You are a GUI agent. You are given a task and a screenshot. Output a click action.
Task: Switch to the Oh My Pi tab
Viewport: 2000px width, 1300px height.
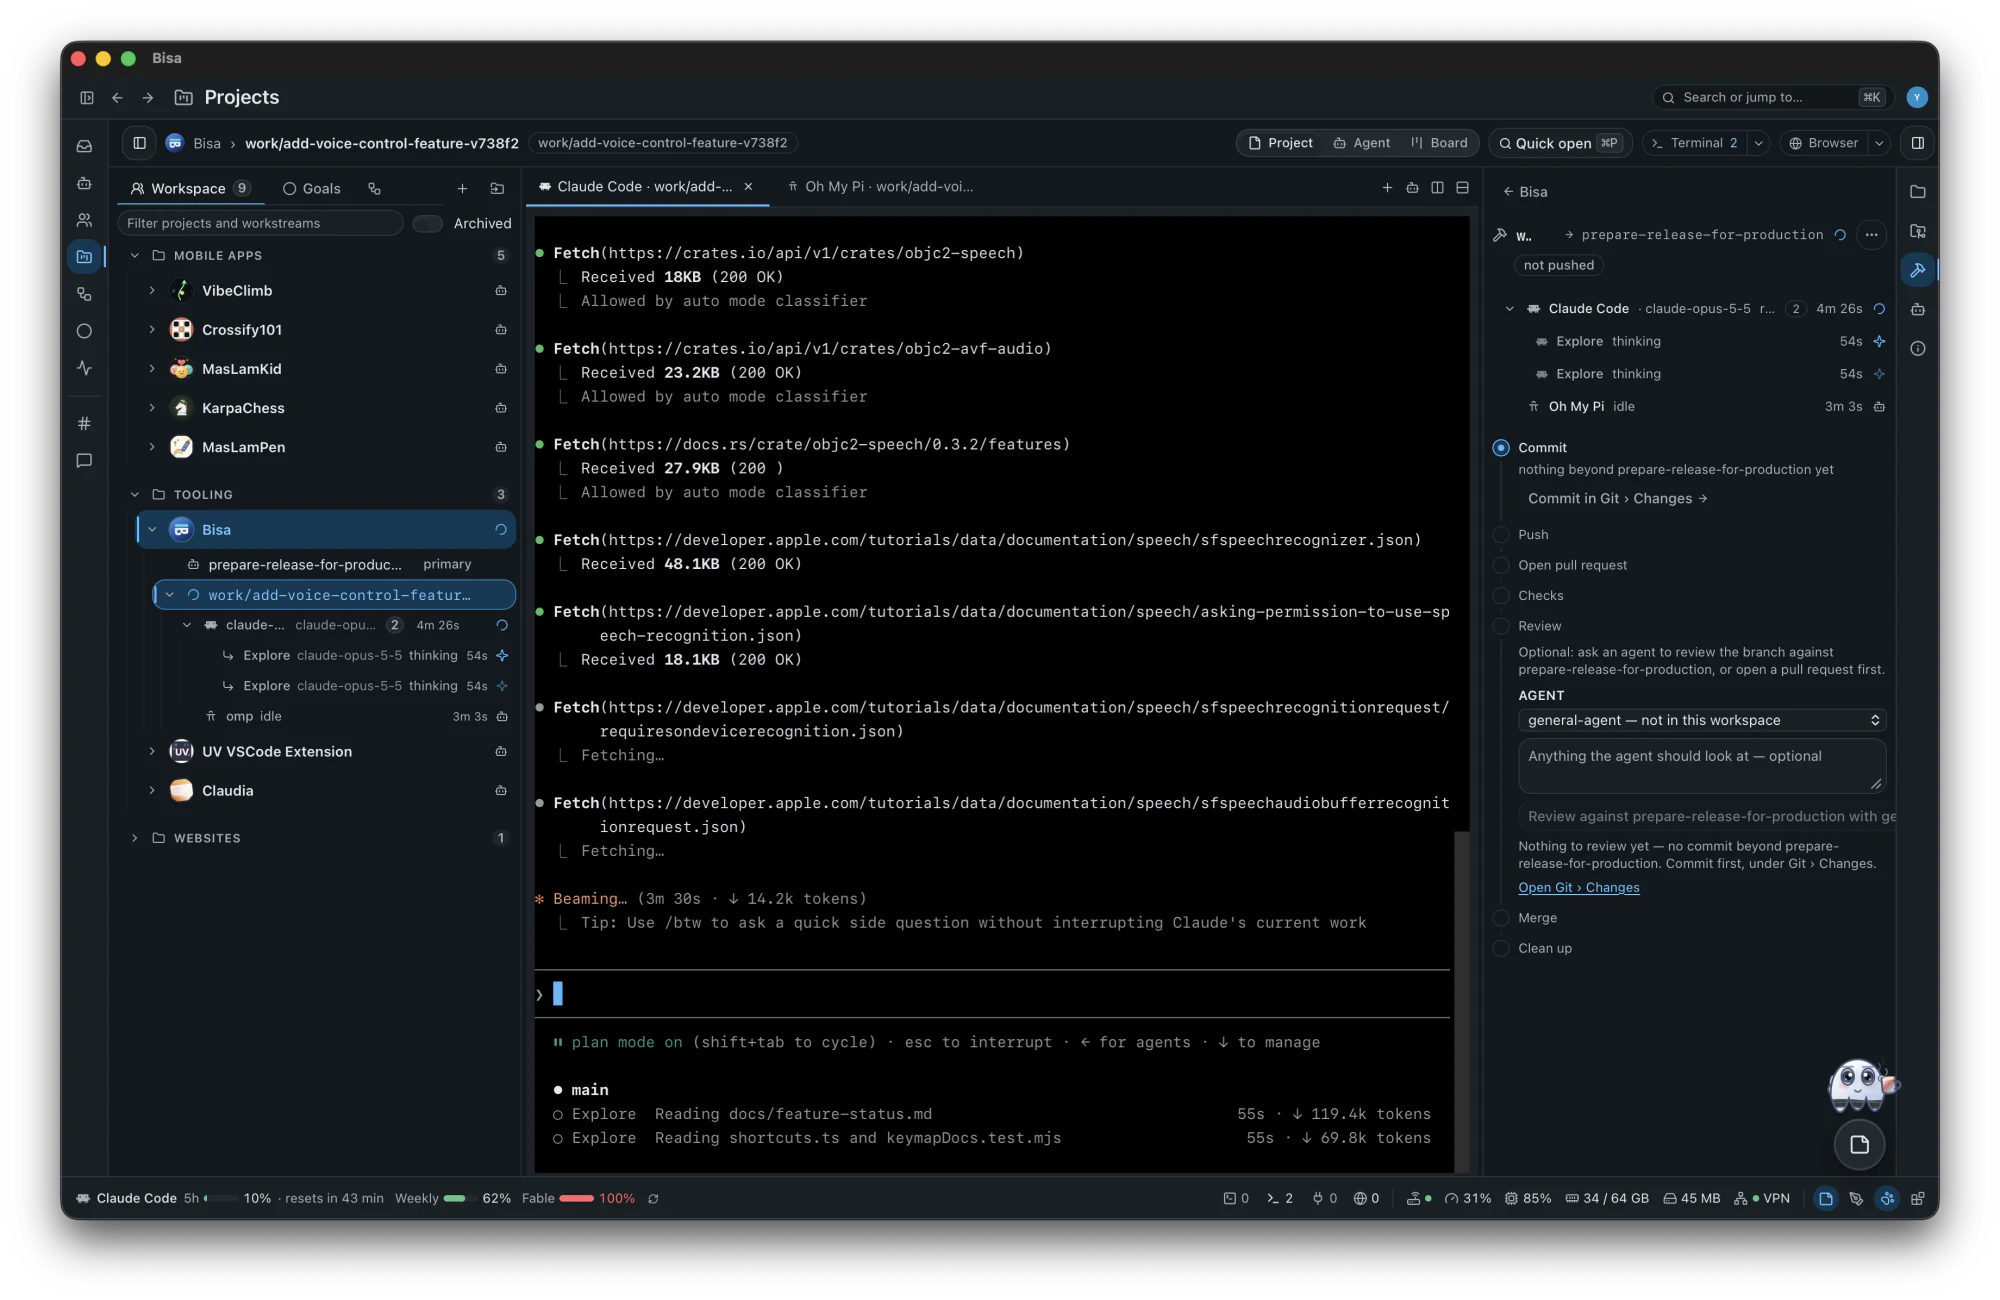pos(881,187)
